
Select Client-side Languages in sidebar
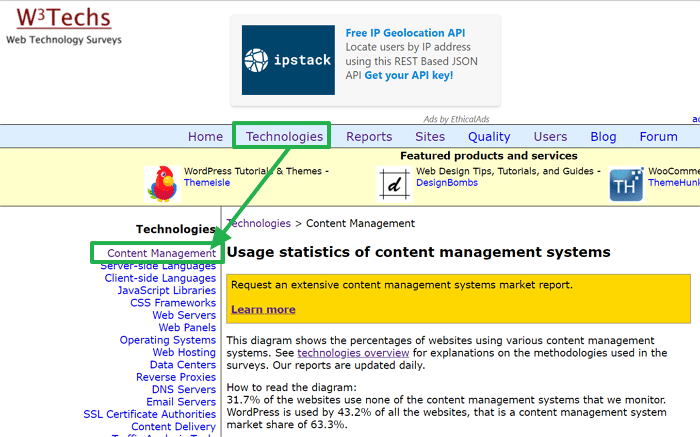[160, 278]
